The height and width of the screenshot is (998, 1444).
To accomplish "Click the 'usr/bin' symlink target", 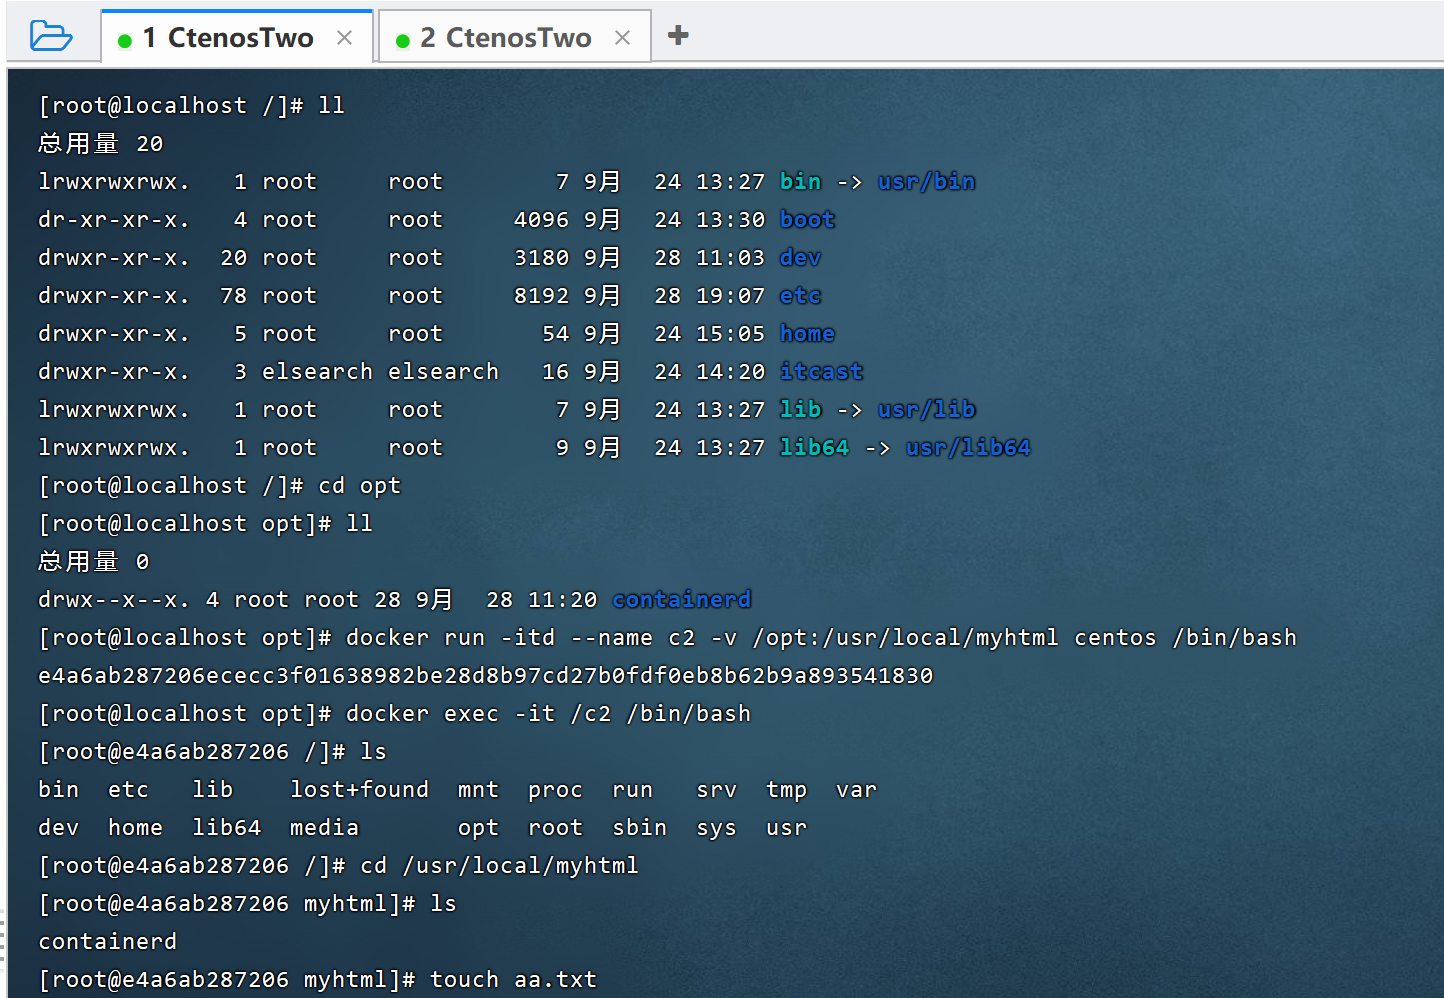I will point(926,181).
